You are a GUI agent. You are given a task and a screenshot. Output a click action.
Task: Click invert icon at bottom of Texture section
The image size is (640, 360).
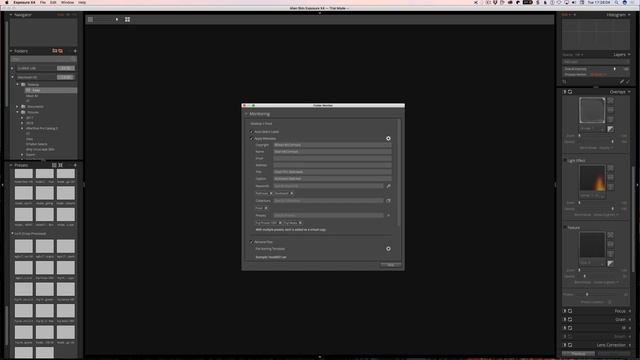[610, 264]
